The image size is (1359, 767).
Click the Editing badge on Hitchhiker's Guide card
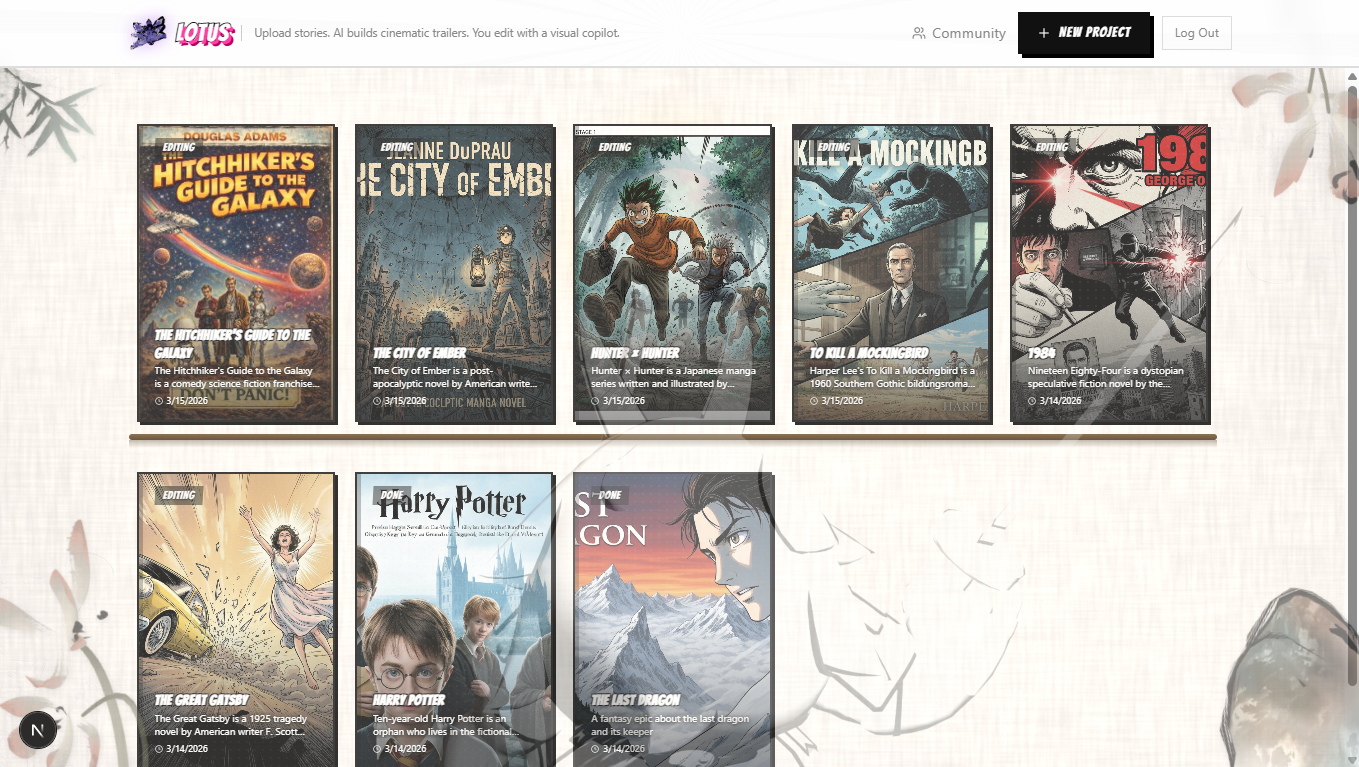coord(179,147)
